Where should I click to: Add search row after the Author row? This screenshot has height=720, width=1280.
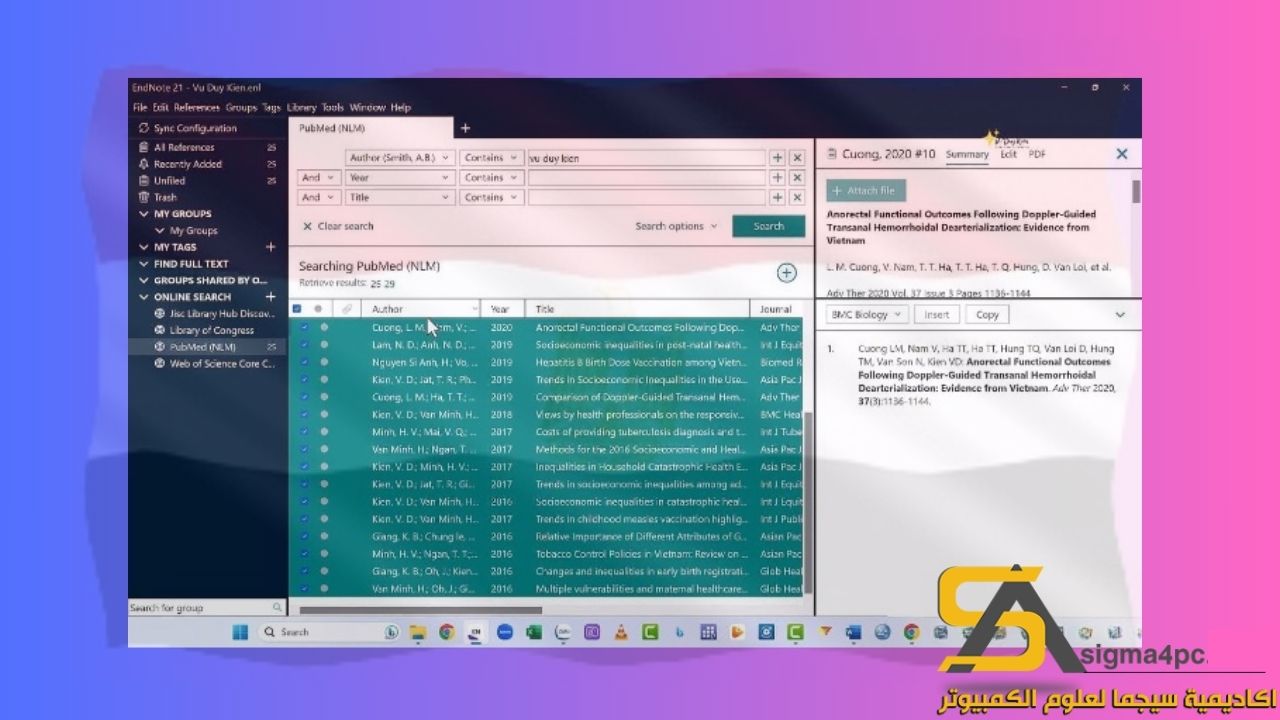tap(777, 158)
